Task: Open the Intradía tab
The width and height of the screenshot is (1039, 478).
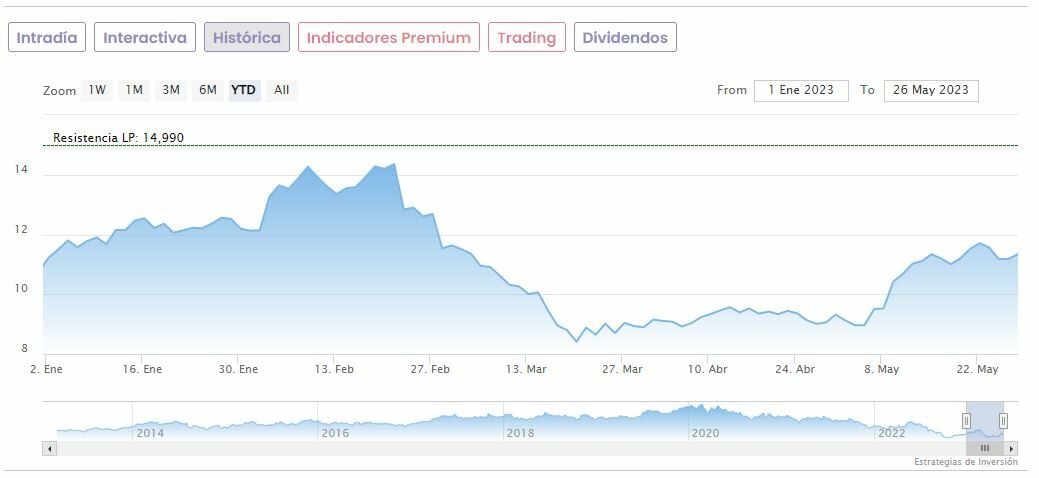Action: 47,38
